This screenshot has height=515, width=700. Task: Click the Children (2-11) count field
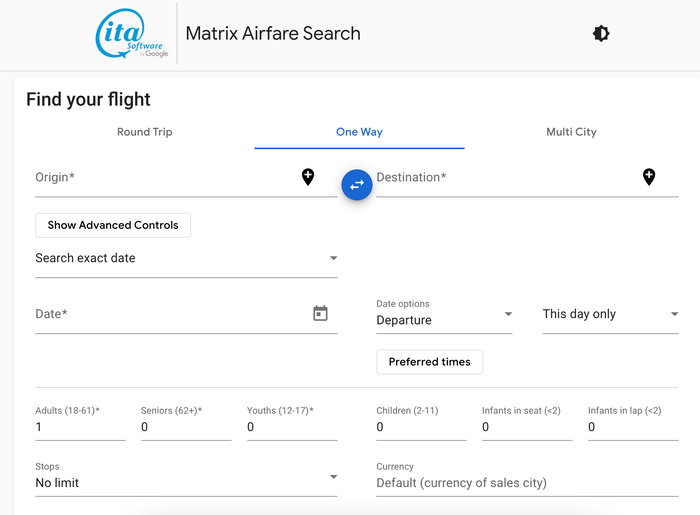(x=421, y=422)
